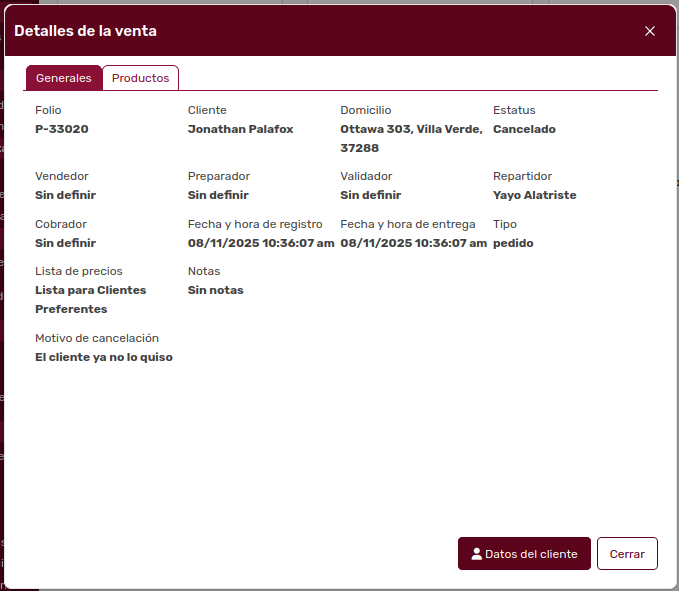The height and width of the screenshot is (591, 679).
Task: Click the Sin definir value under Validador
Action: [370, 195]
